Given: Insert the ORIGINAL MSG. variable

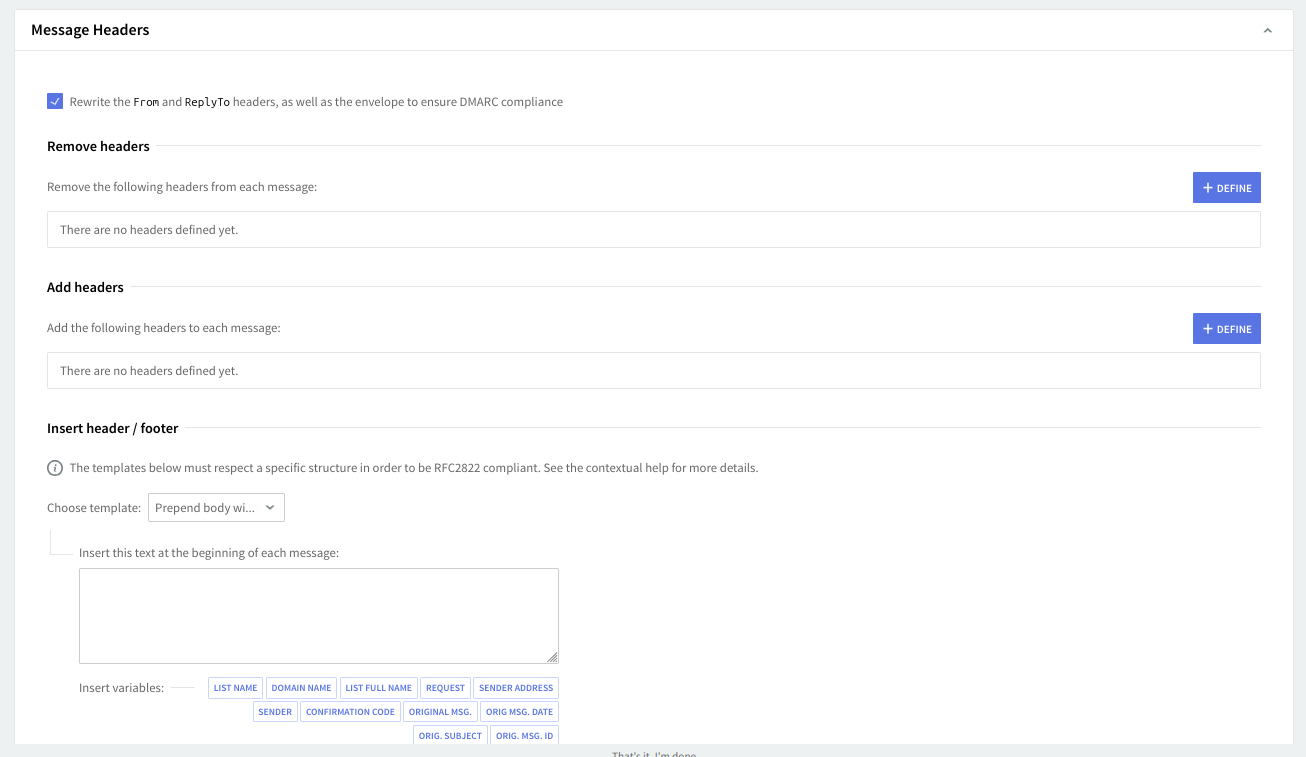Looking at the screenshot, I should click(440, 712).
